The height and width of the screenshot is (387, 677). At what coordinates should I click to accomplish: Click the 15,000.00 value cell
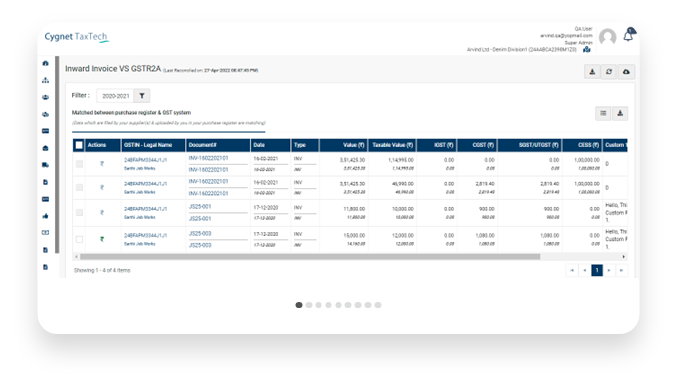point(354,236)
